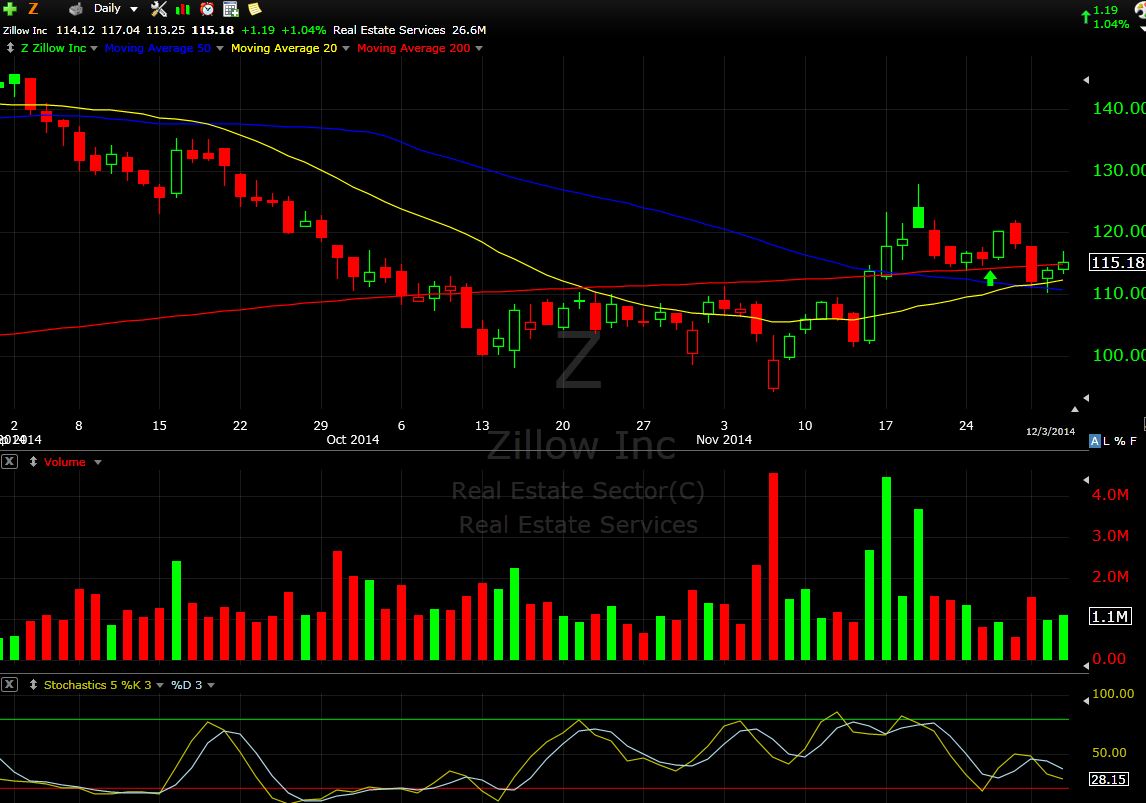Click the 140.00 price scale label
The height and width of the screenshot is (803, 1146).
(x=1119, y=108)
